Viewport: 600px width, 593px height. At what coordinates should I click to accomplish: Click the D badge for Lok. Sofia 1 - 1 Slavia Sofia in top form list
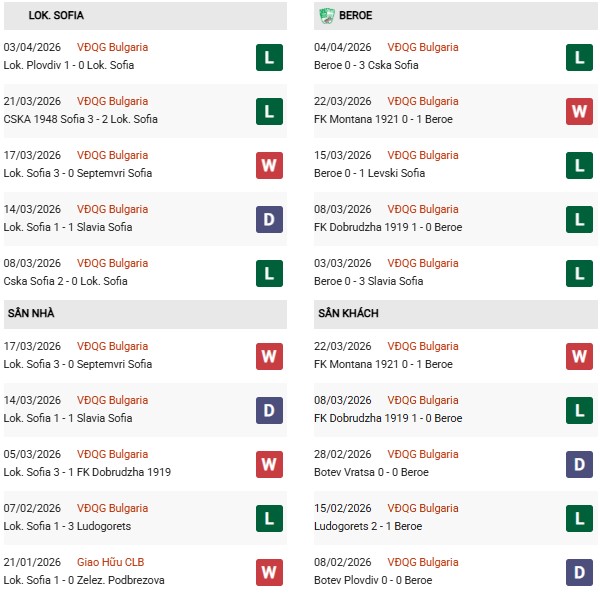[269, 219]
